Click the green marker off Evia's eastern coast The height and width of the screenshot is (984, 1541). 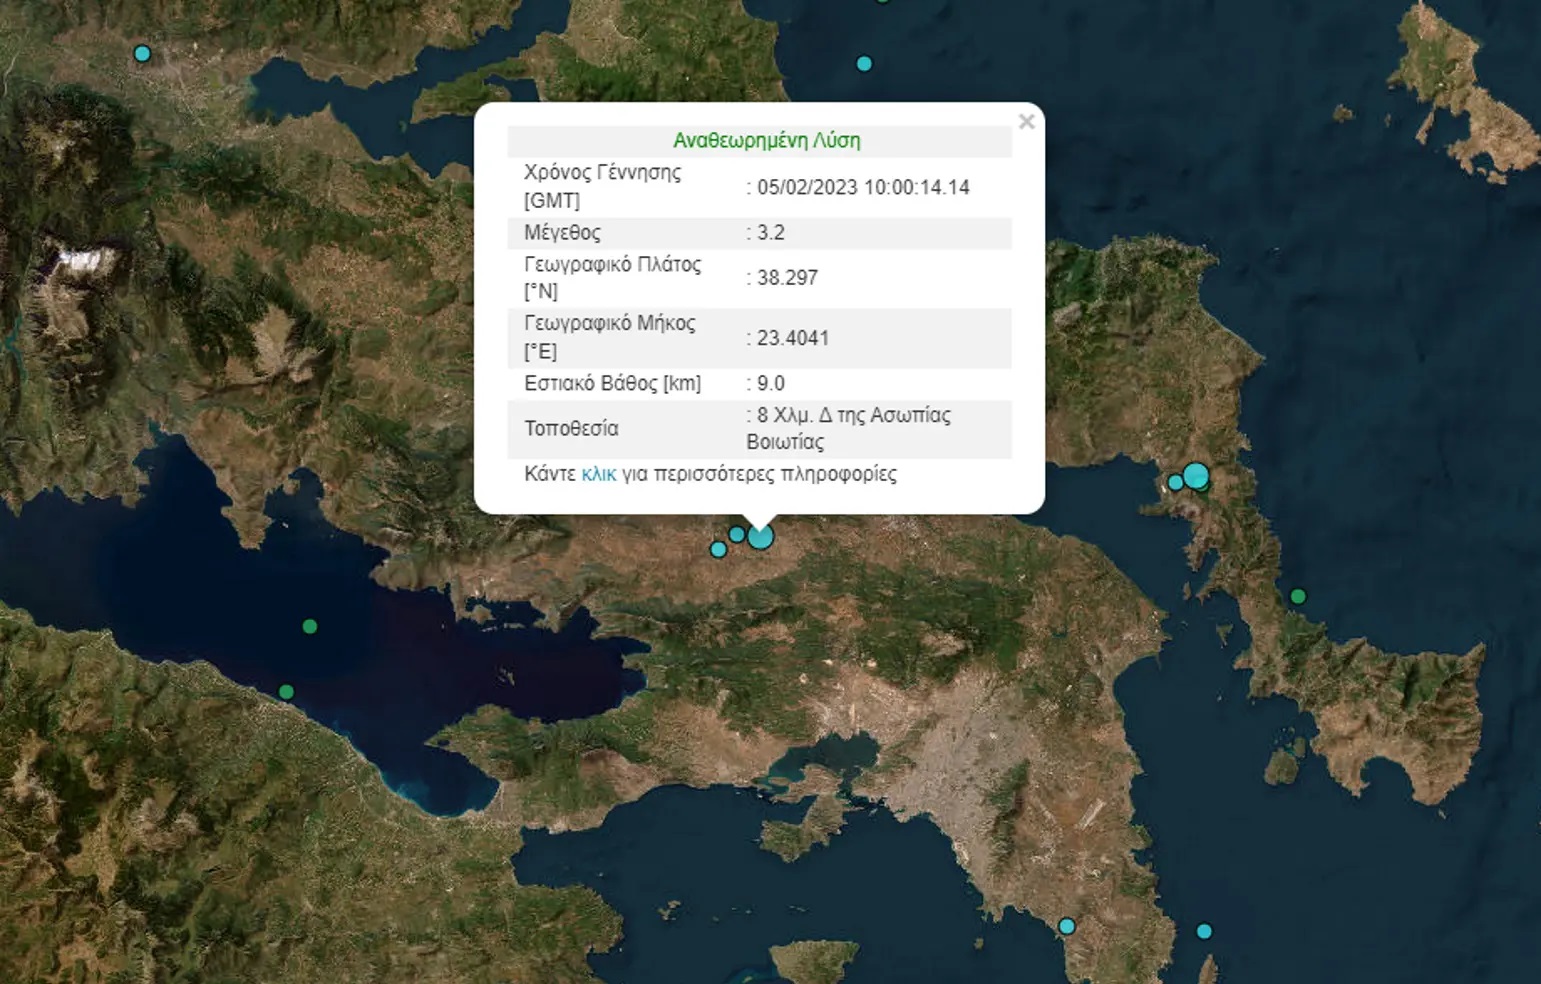[x=1298, y=596]
